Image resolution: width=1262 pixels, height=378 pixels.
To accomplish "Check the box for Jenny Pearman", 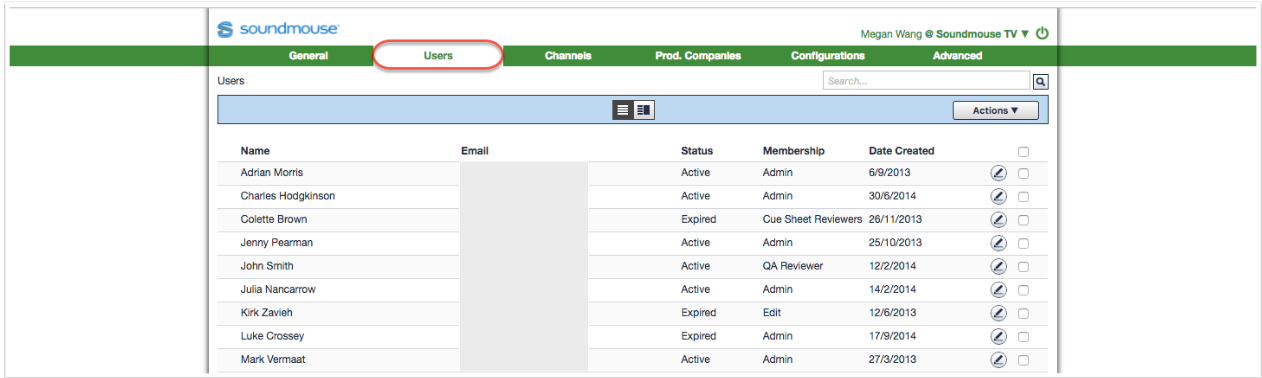I will pyautogui.click(x=1023, y=243).
